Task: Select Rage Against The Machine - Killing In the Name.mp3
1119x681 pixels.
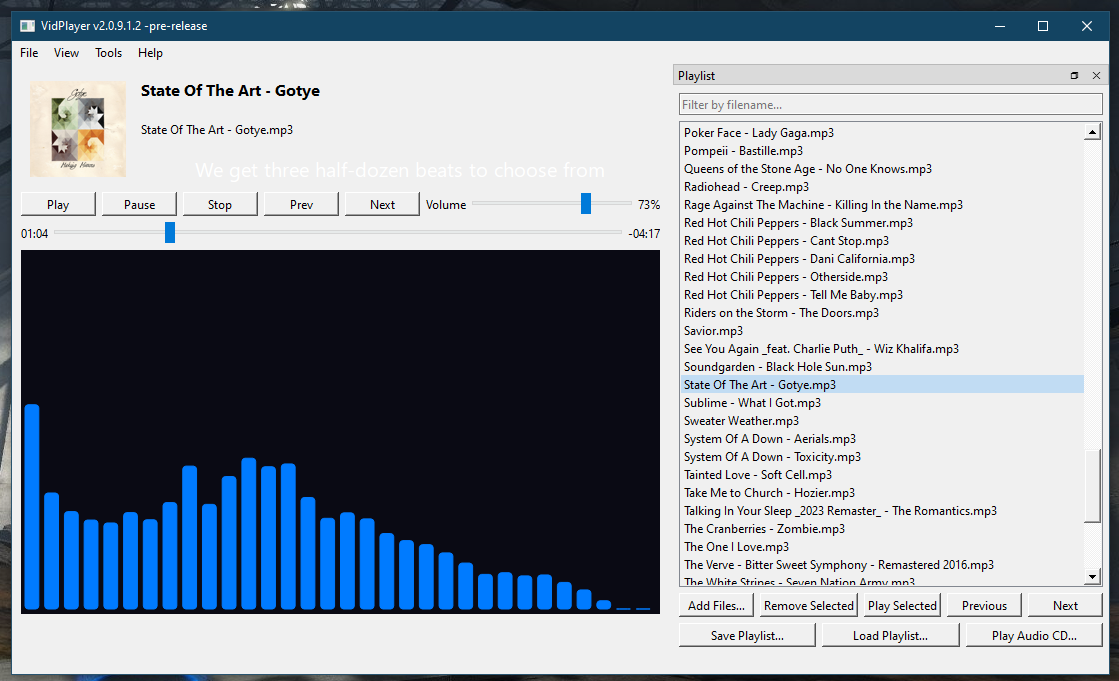Action: coord(882,205)
